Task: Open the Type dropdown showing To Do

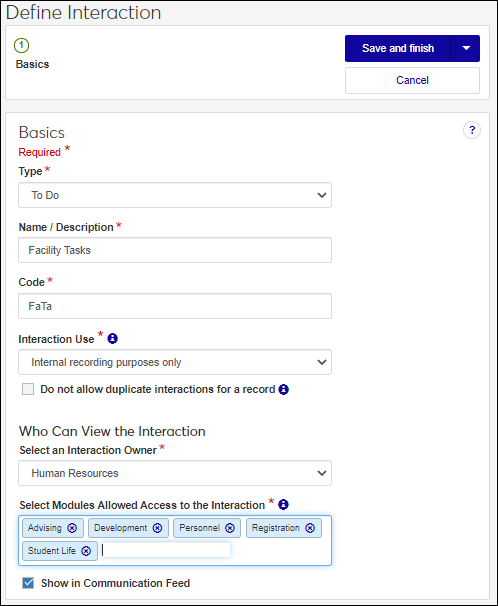Action: pos(175,195)
